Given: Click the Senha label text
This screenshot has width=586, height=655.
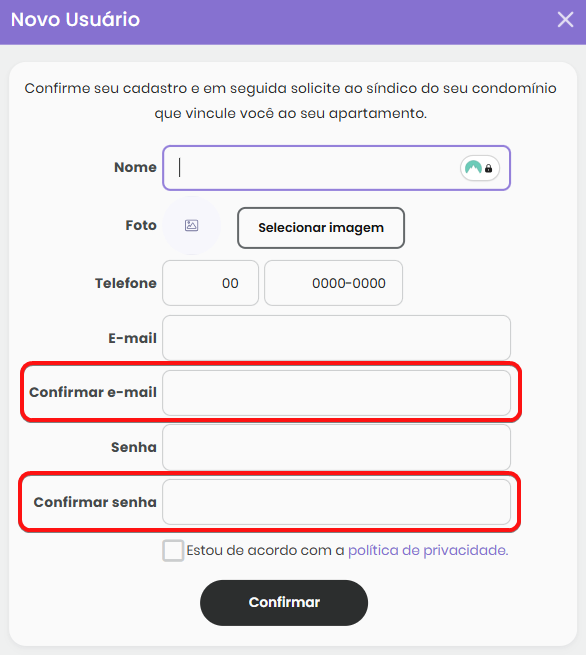Looking at the screenshot, I should (134, 447).
